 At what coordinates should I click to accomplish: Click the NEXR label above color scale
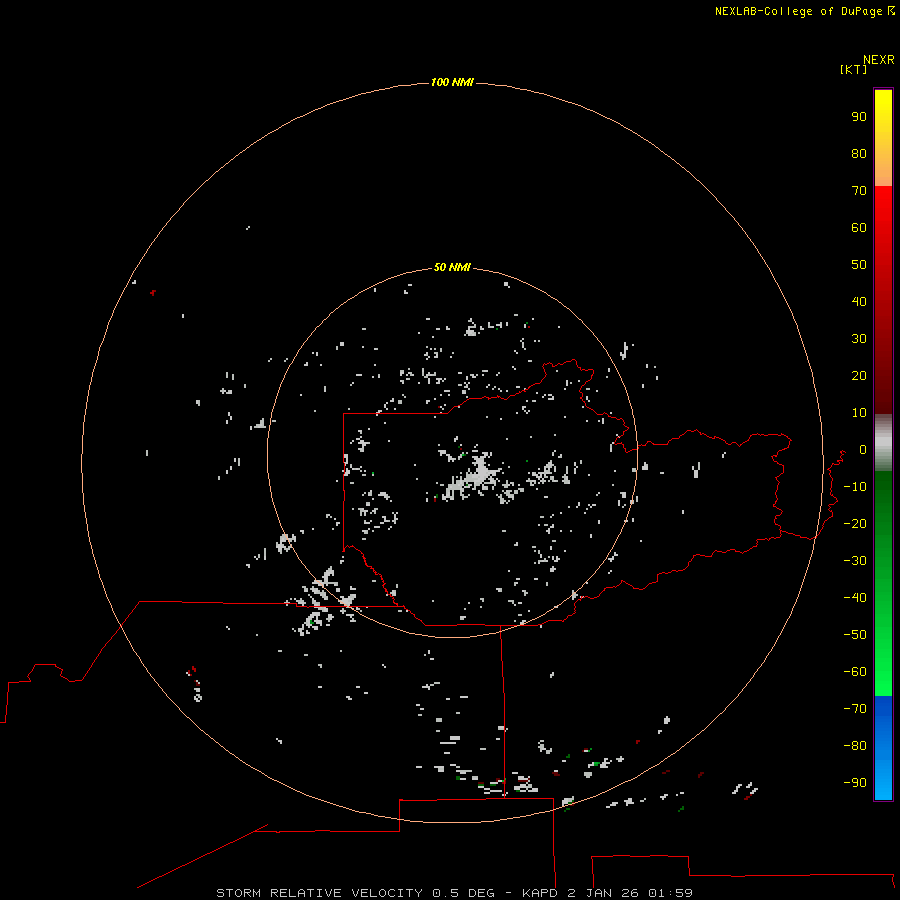[878, 60]
